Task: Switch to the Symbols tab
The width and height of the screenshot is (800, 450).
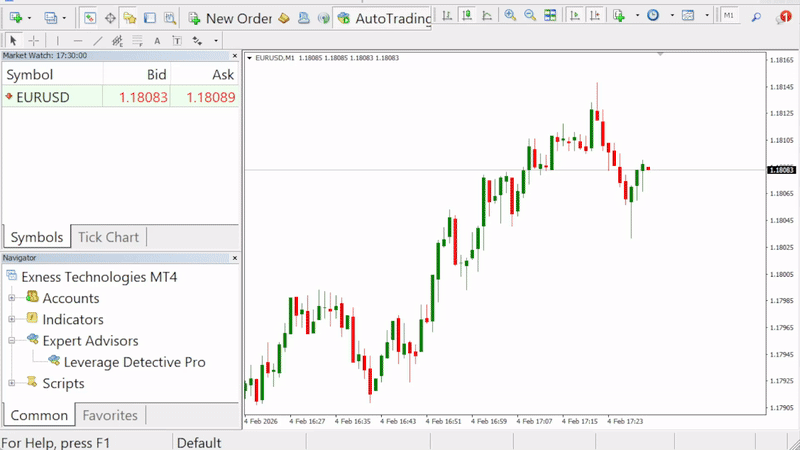Action: pos(37,237)
